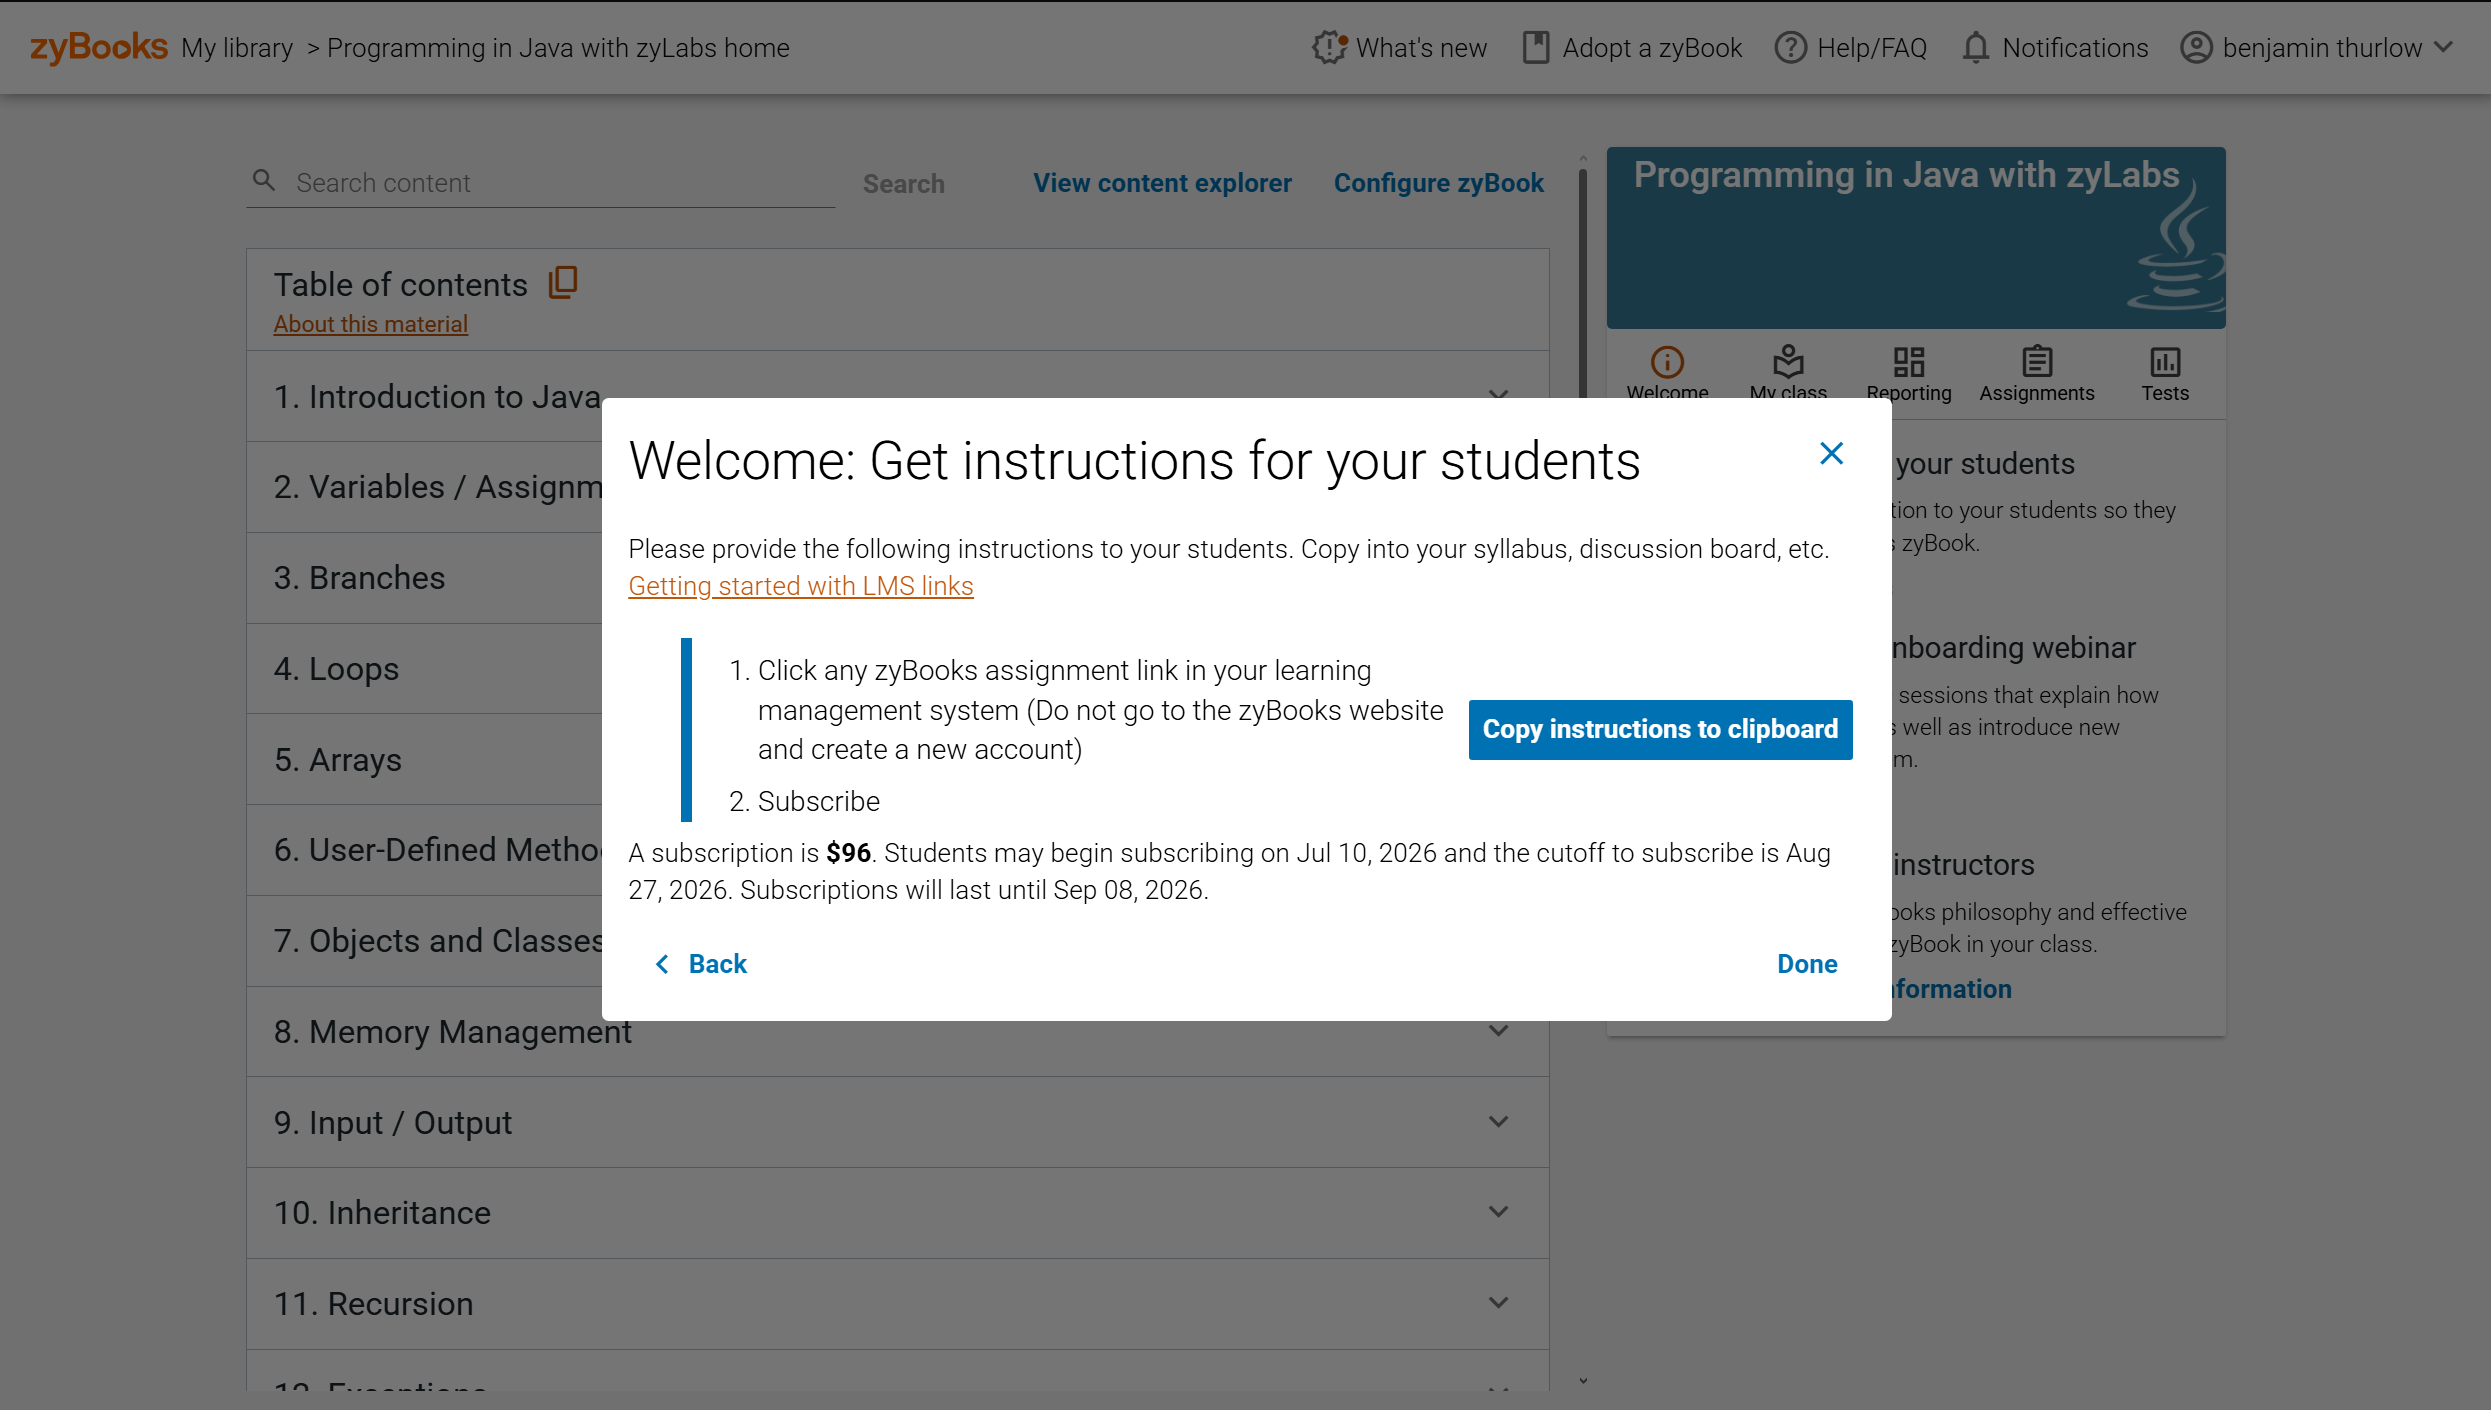2491x1410 pixels.
Task: Expand chapter 1 Introduction to Java chevron
Action: (1498, 394)
